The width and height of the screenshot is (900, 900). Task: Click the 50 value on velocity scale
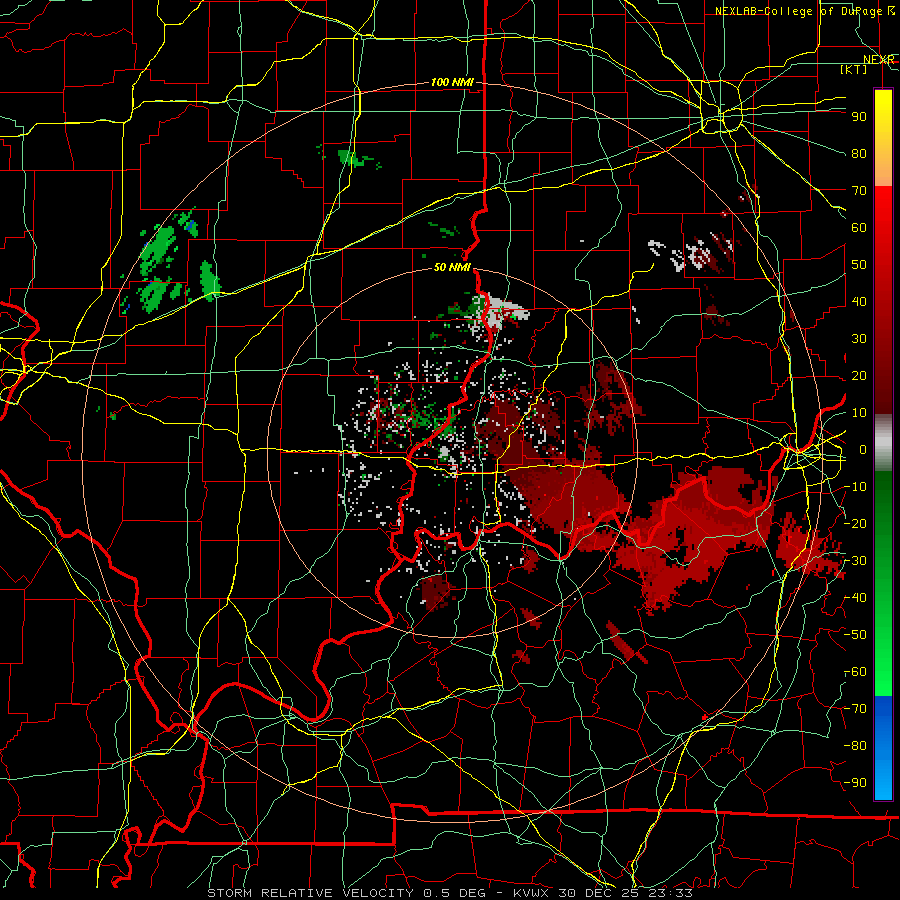pos(859,264)
